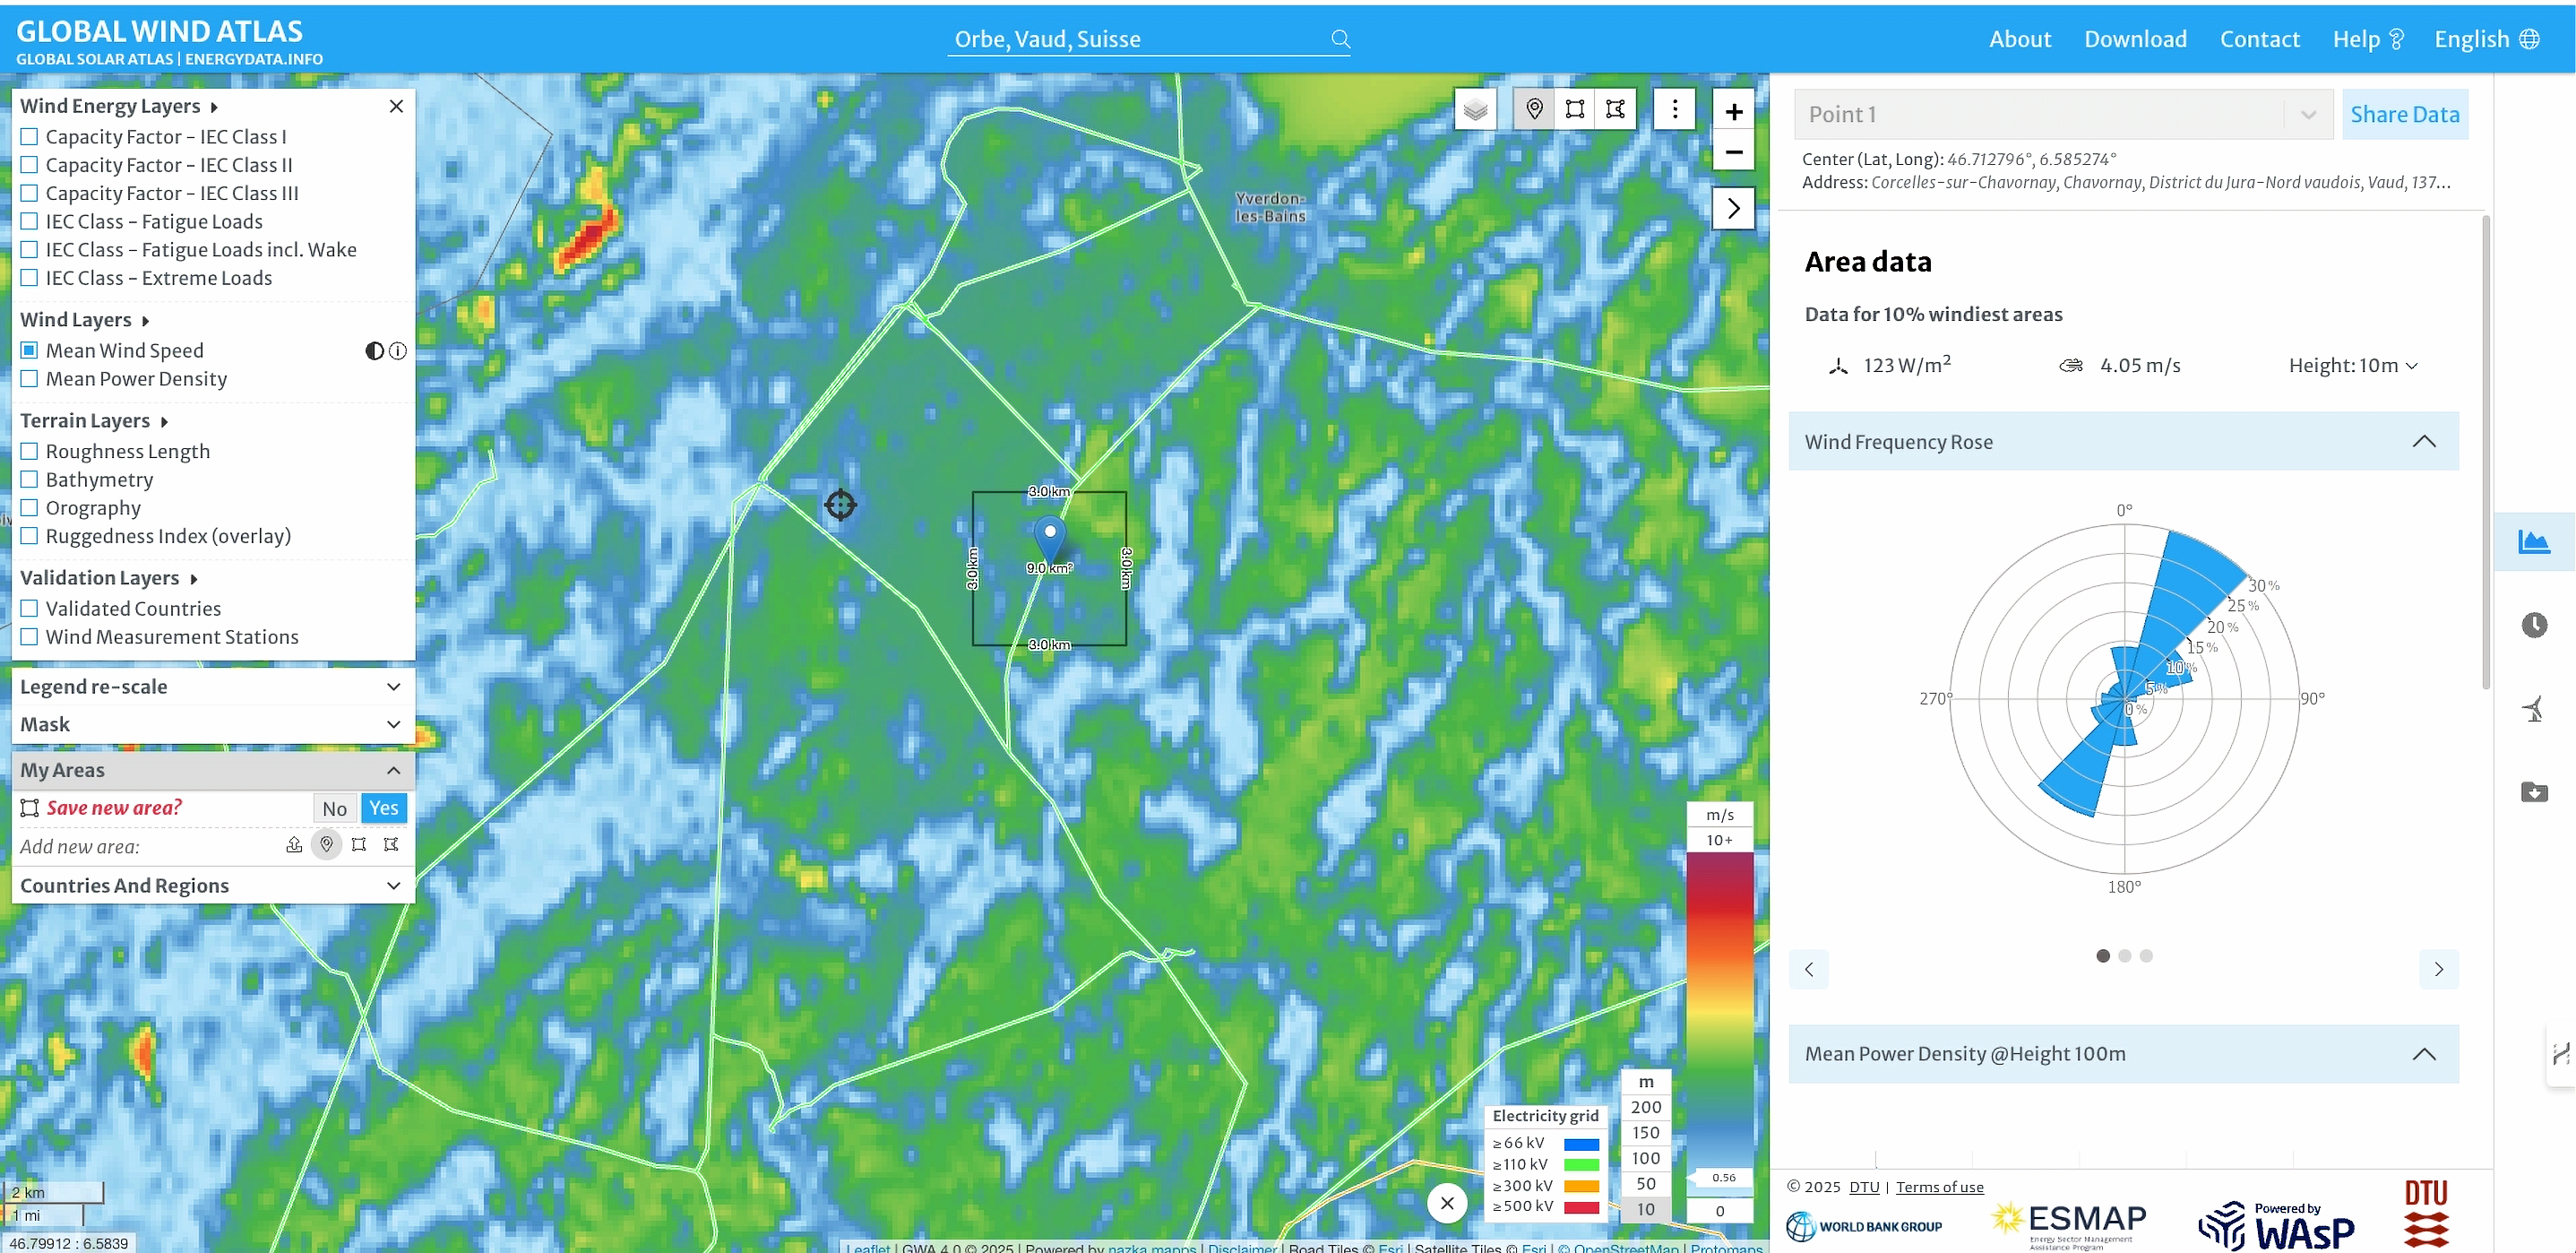Select the rectangle area draw tool
The width and height of the screenshot is (2576, 1253).
pyautogui.click(x=1575, y=109)
